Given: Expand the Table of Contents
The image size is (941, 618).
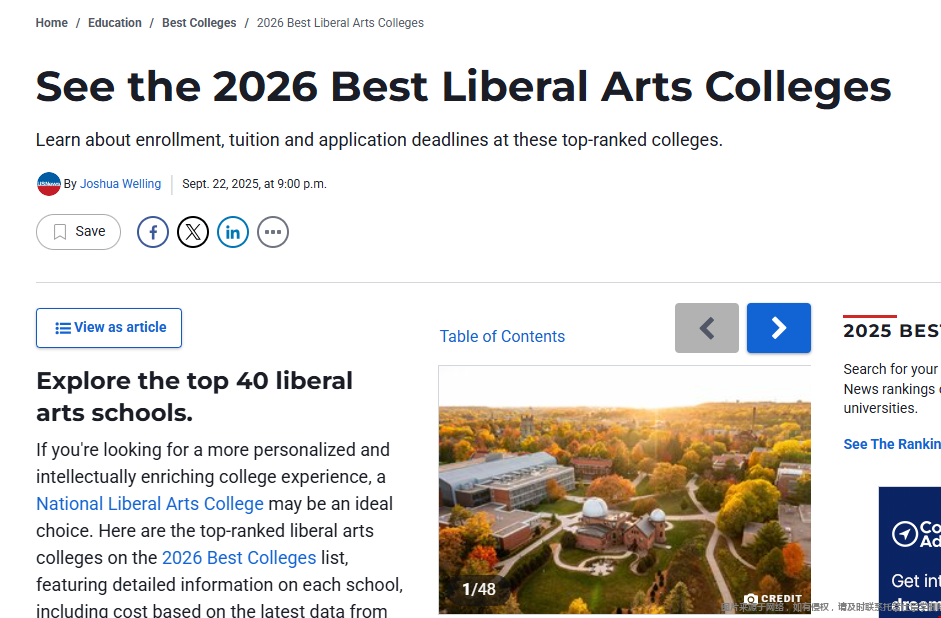Looking at the screenshot, I should click(x=502, y=337).
